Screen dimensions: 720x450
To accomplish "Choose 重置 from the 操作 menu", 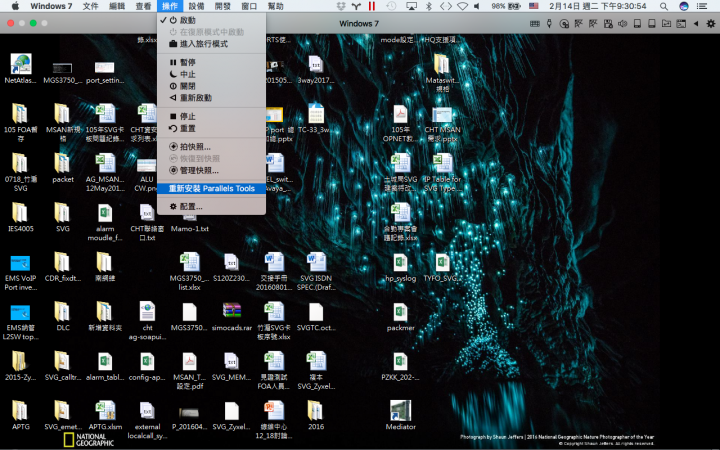I will (x=211, y=129).
